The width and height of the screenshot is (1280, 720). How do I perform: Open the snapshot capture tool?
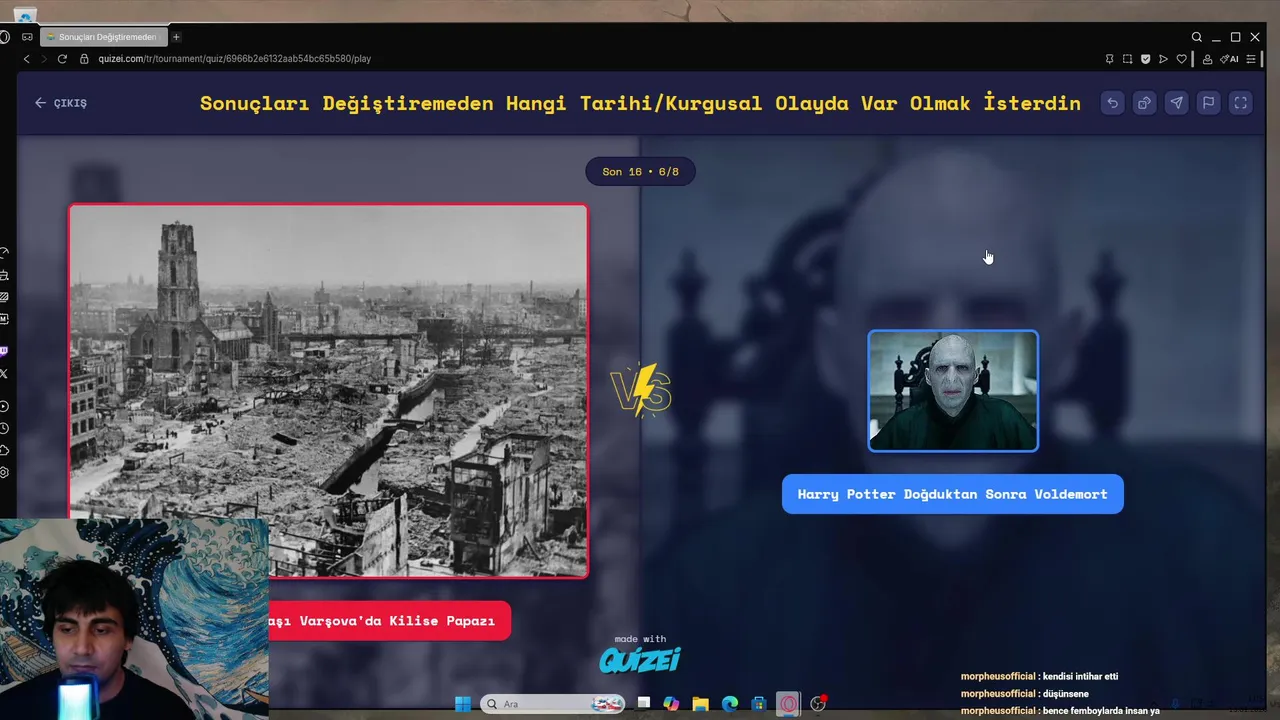1127,59
